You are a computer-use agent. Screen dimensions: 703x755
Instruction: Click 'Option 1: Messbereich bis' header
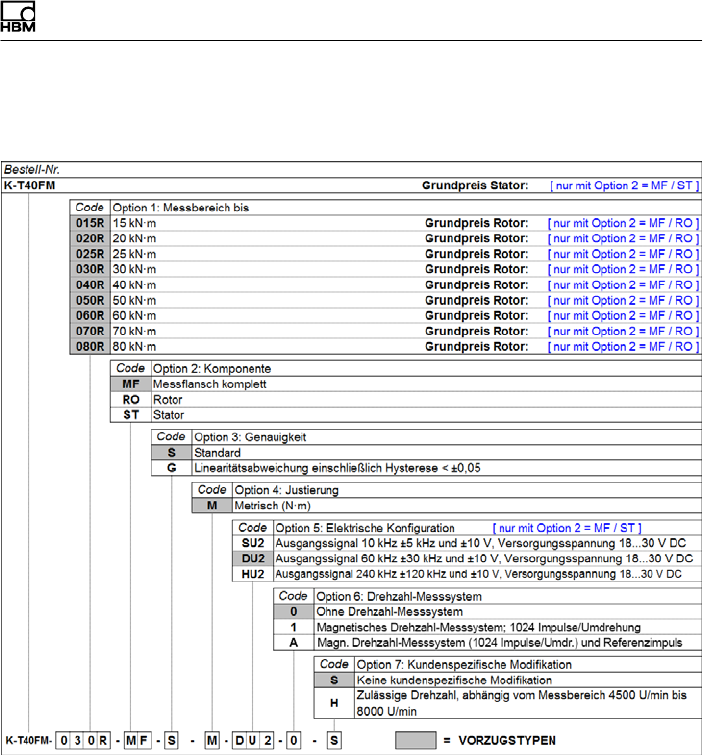coord(181,208)
